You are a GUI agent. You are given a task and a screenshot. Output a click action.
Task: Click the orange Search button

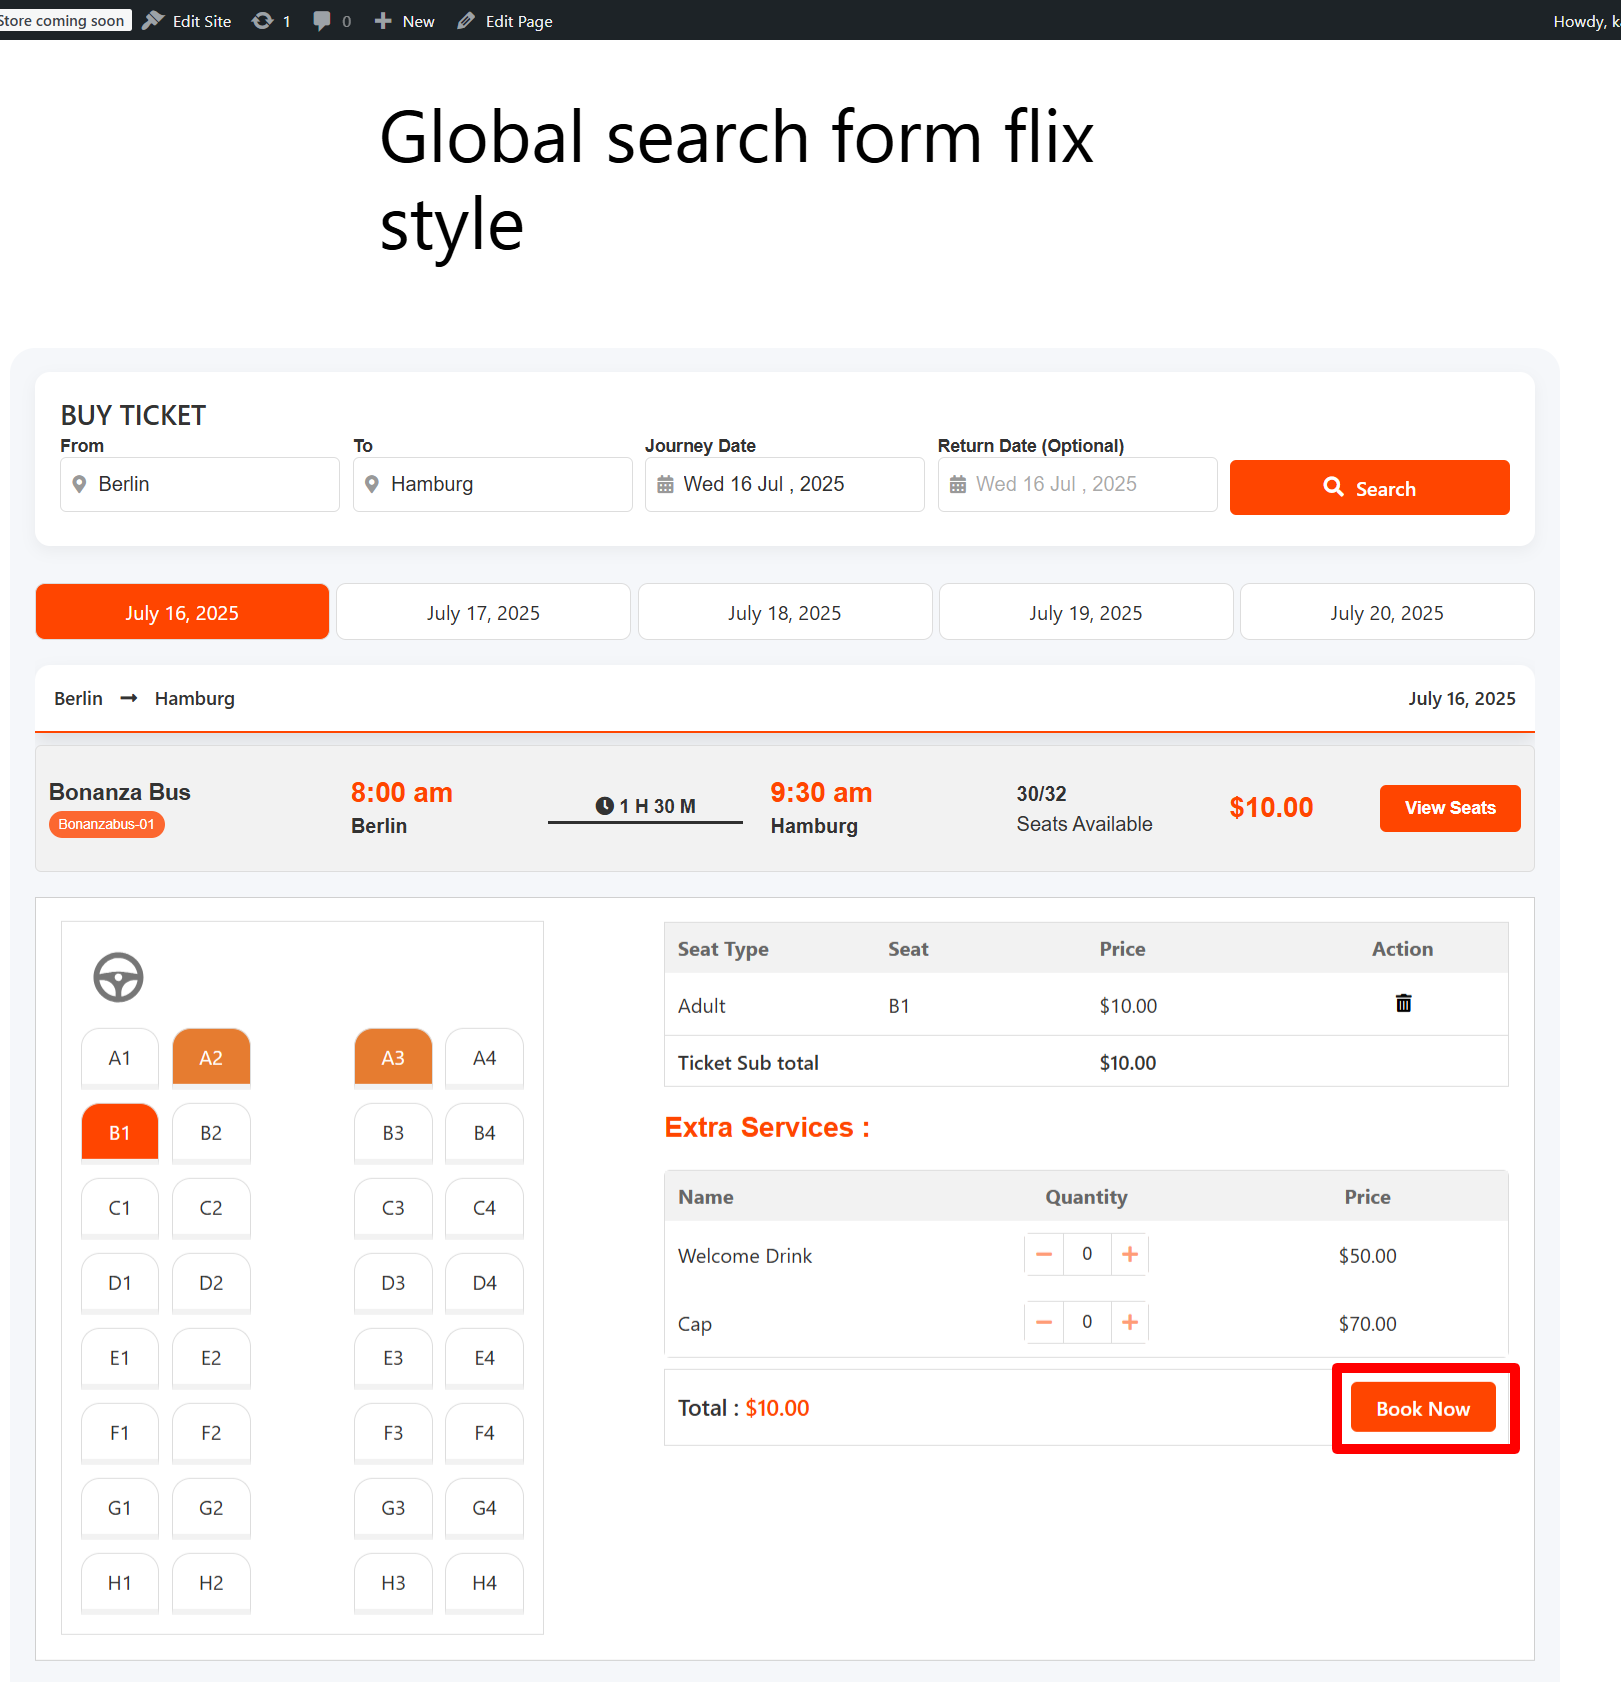[1370, 488]
